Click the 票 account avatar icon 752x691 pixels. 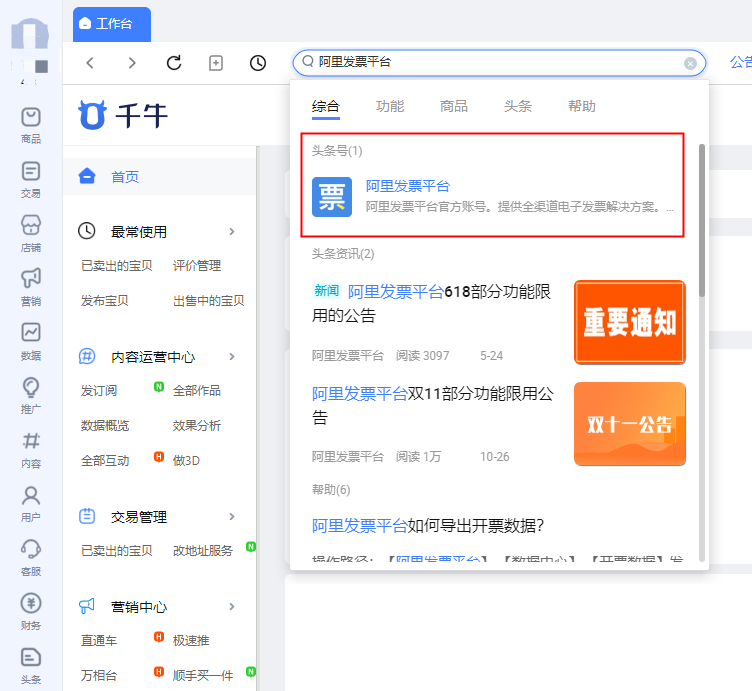332,197
